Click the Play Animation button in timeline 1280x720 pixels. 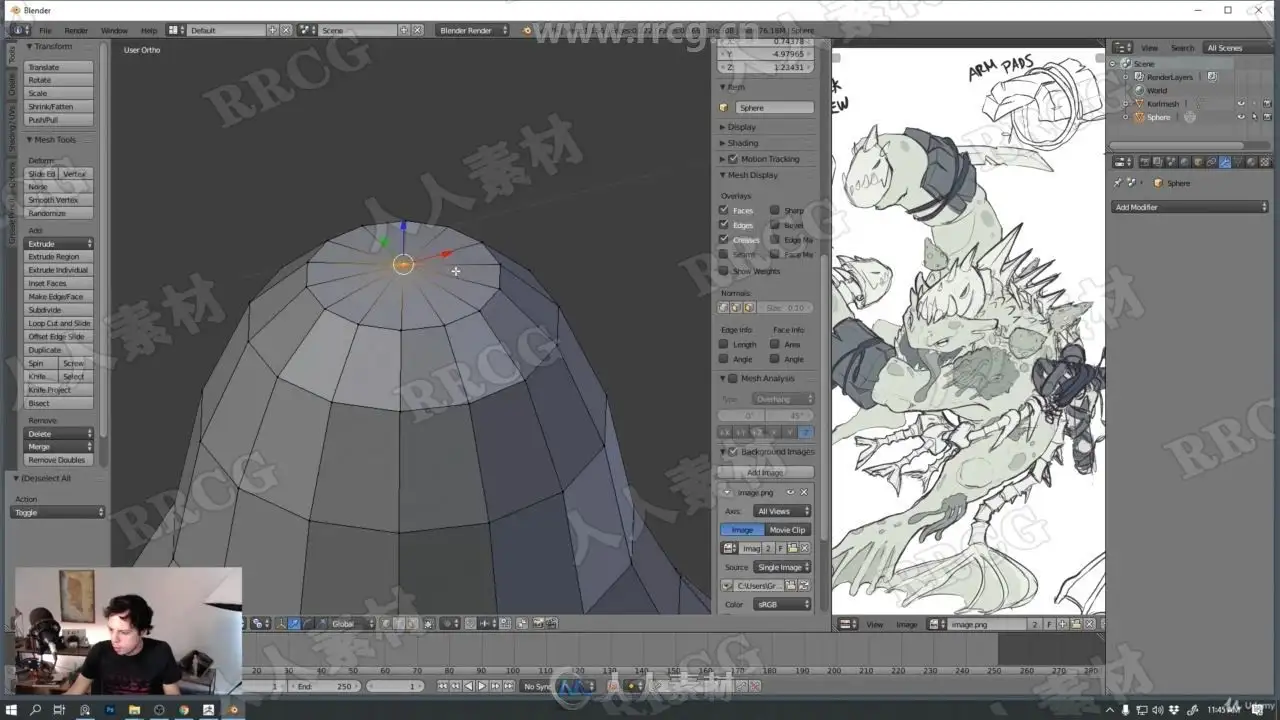[481, 686]
